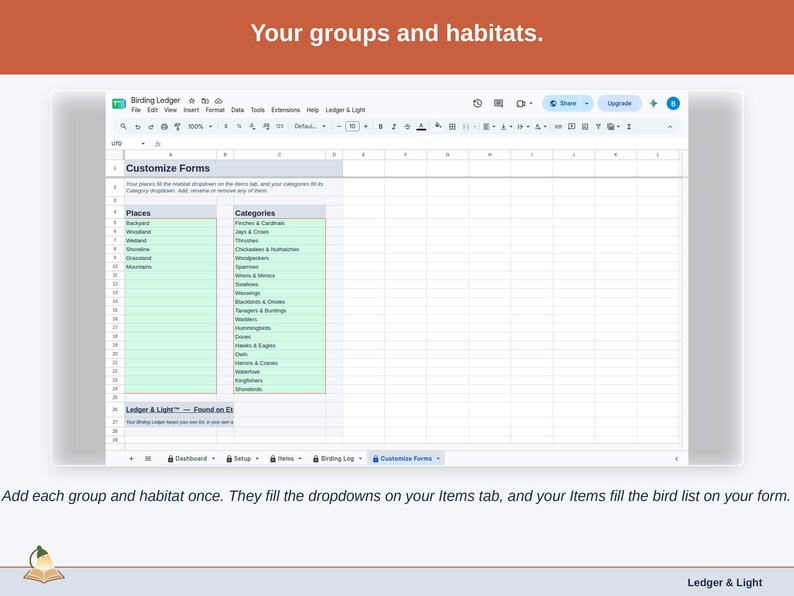Open filter views dropdown
Screen dimensions: 794x596
(x=613, y=127)
